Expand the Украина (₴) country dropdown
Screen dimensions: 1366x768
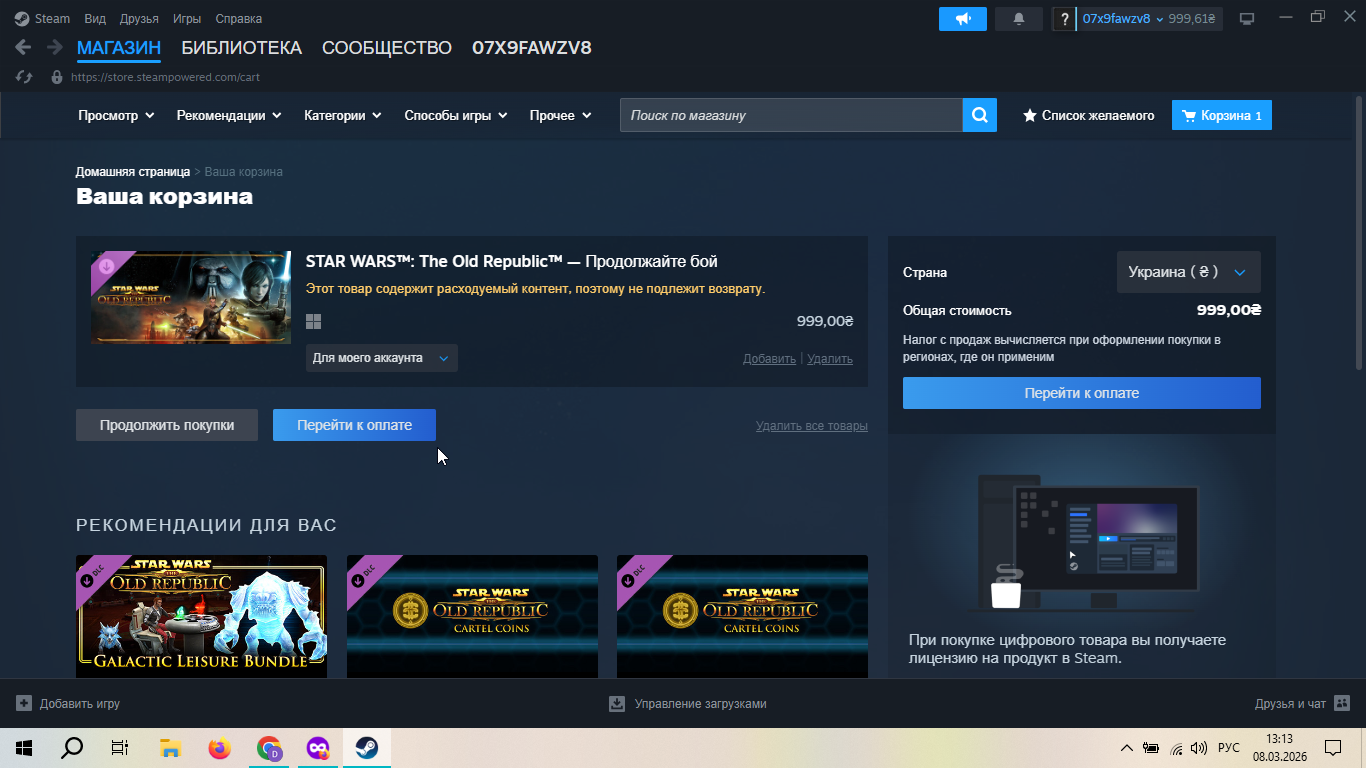(x=1188, y=272)
